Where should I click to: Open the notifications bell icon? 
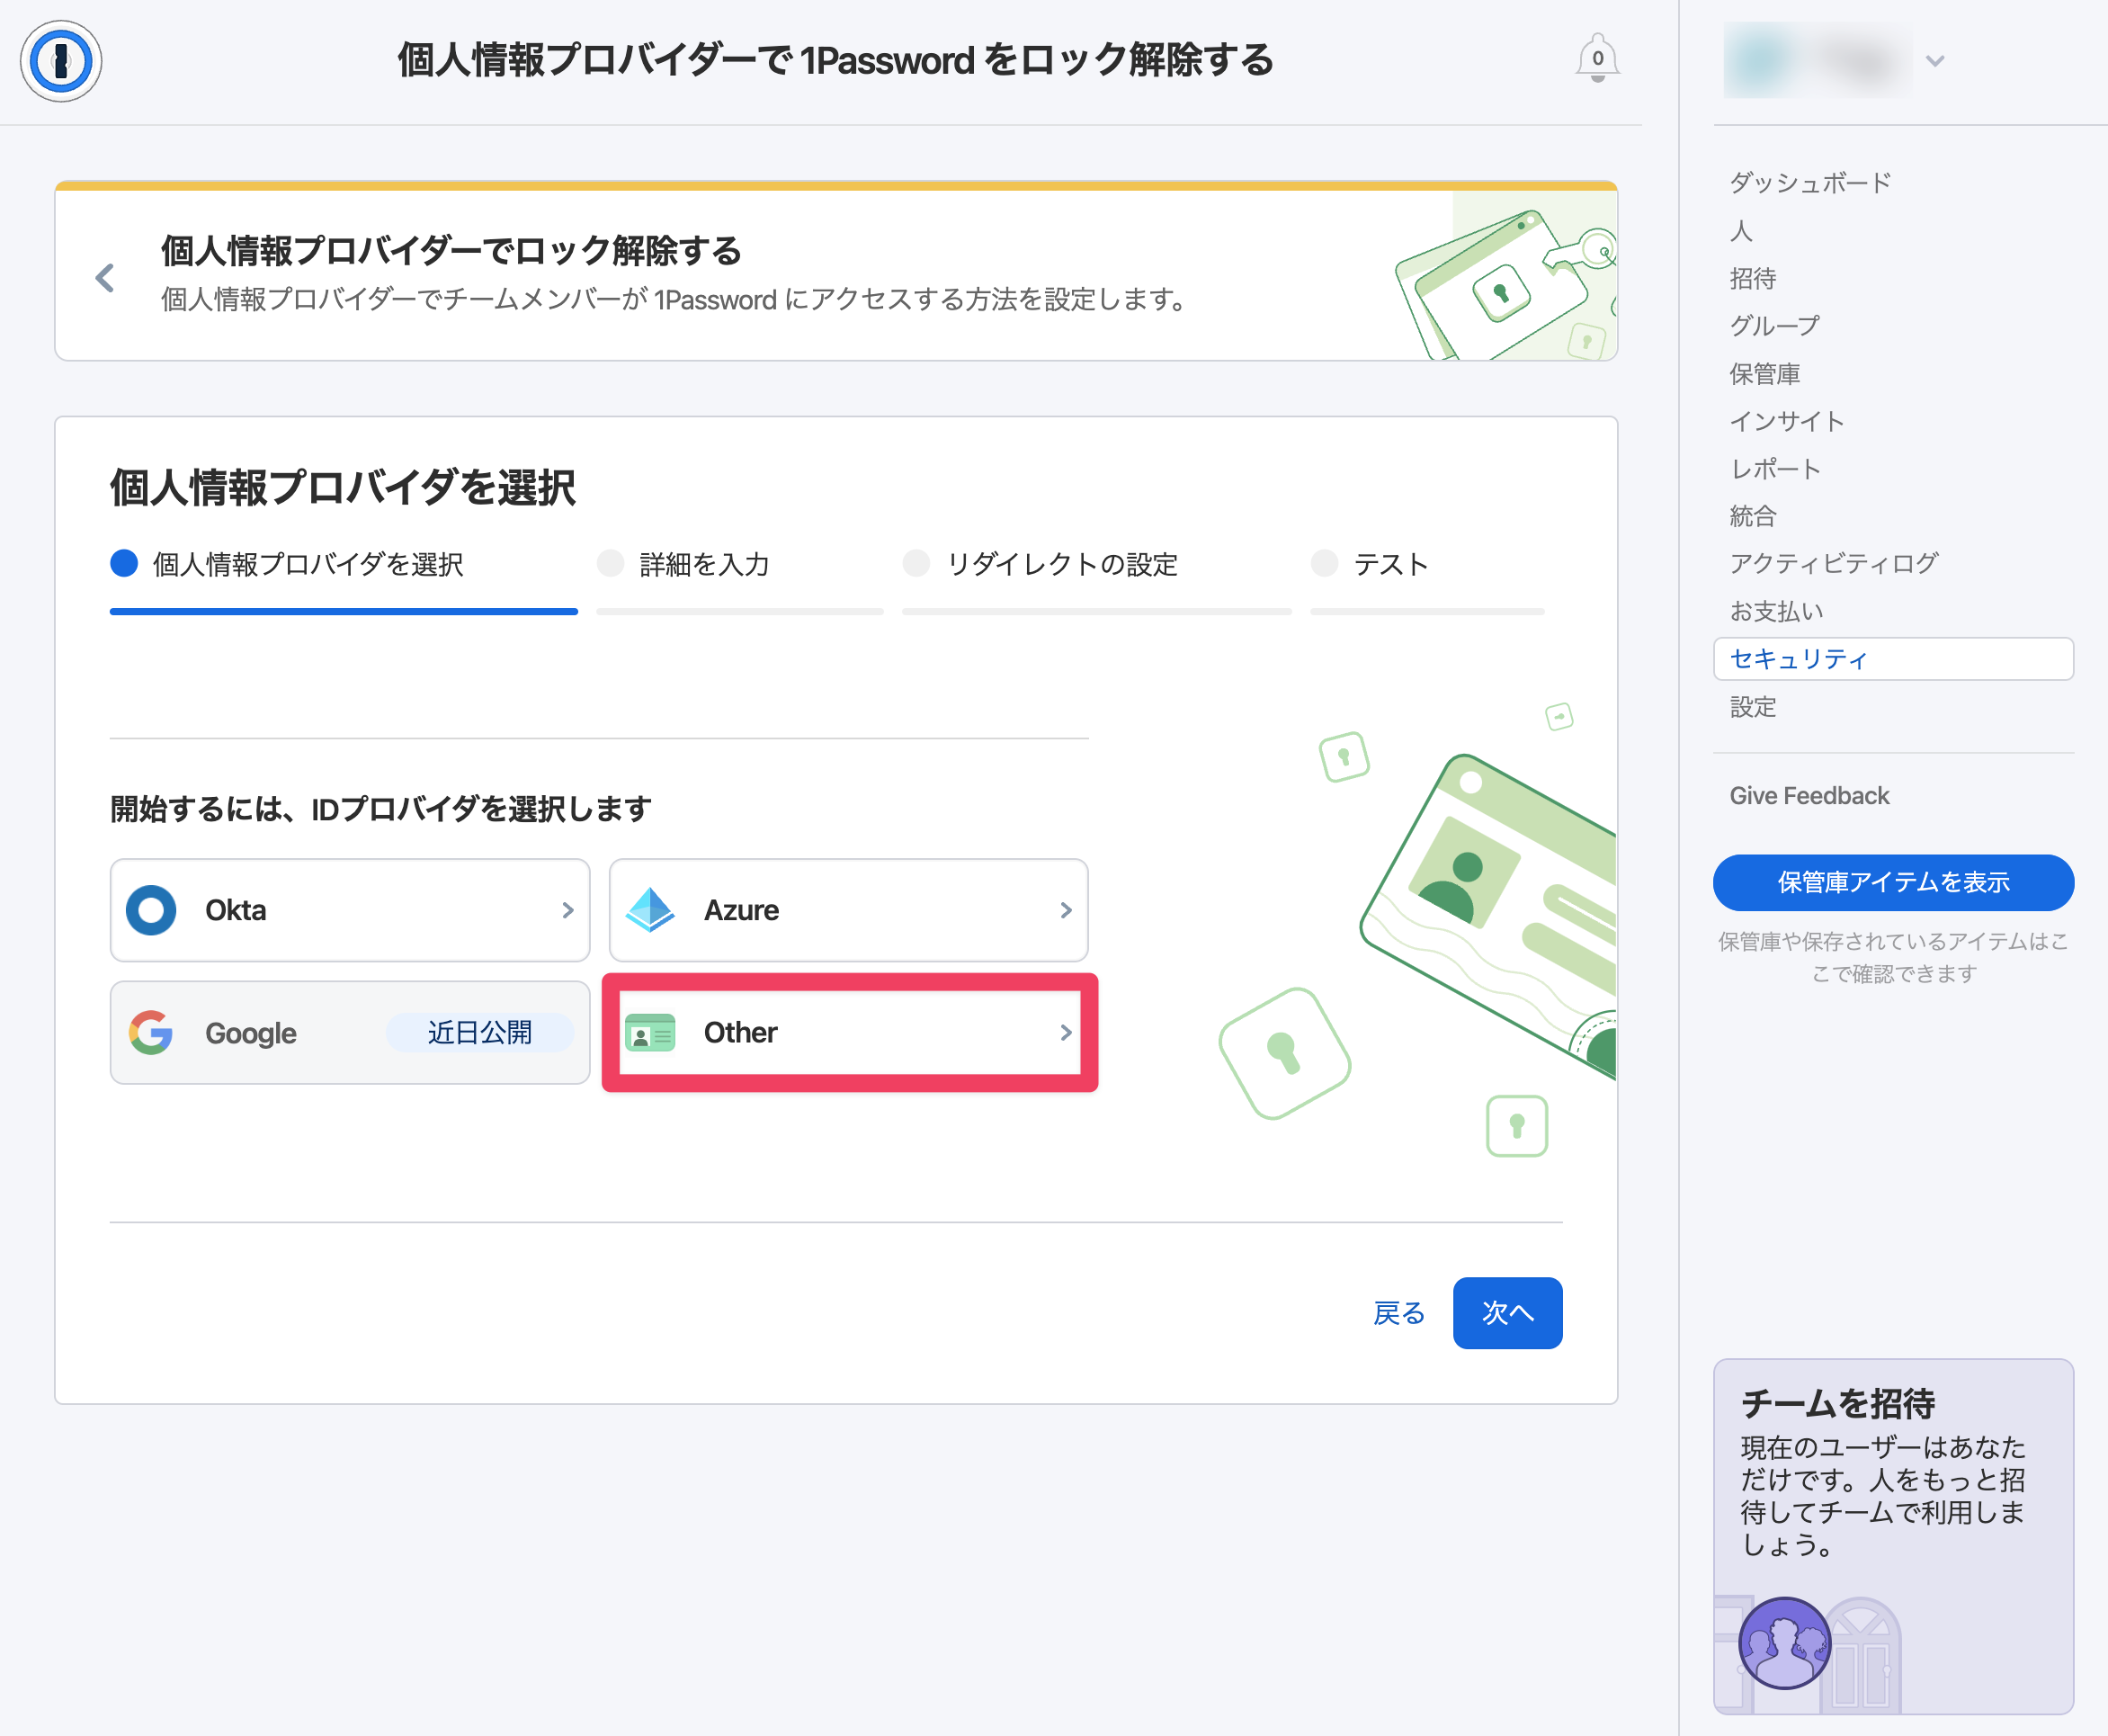coord(1597,58)
